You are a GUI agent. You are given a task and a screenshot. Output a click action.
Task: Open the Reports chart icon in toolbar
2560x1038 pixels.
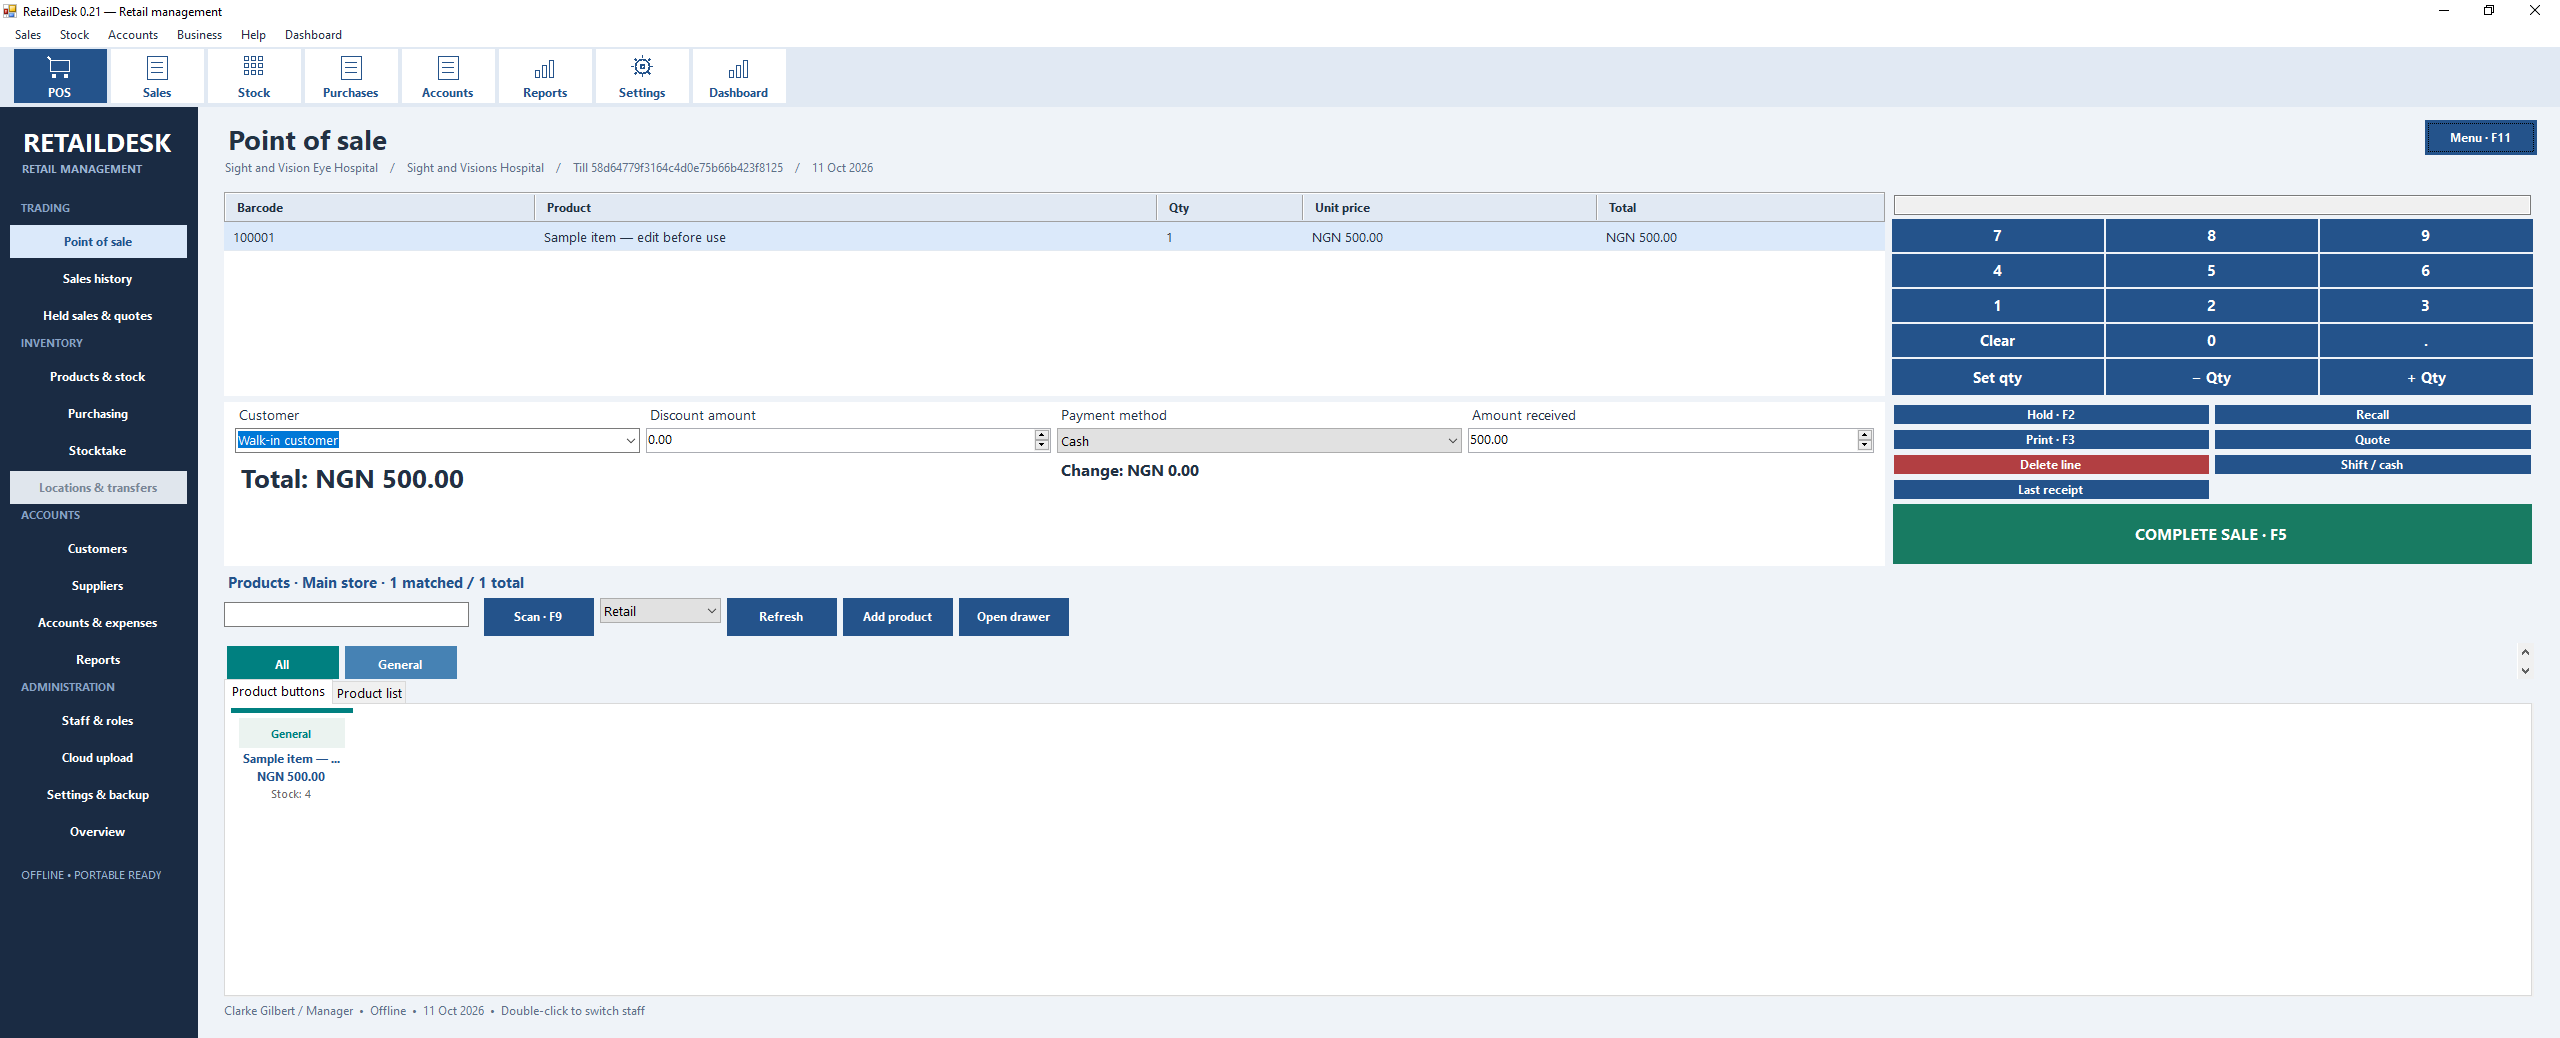545,76
